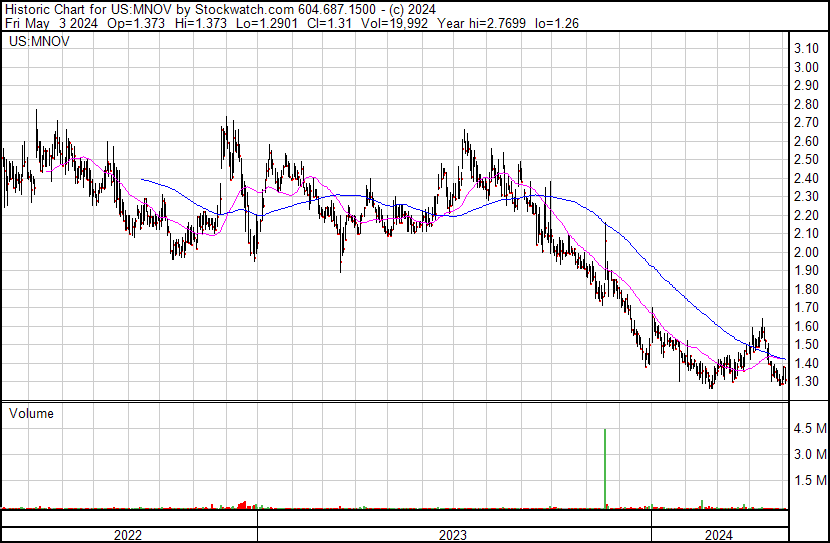
Task: Click the 3.0 M volume axis label
Action: [810, 454]
